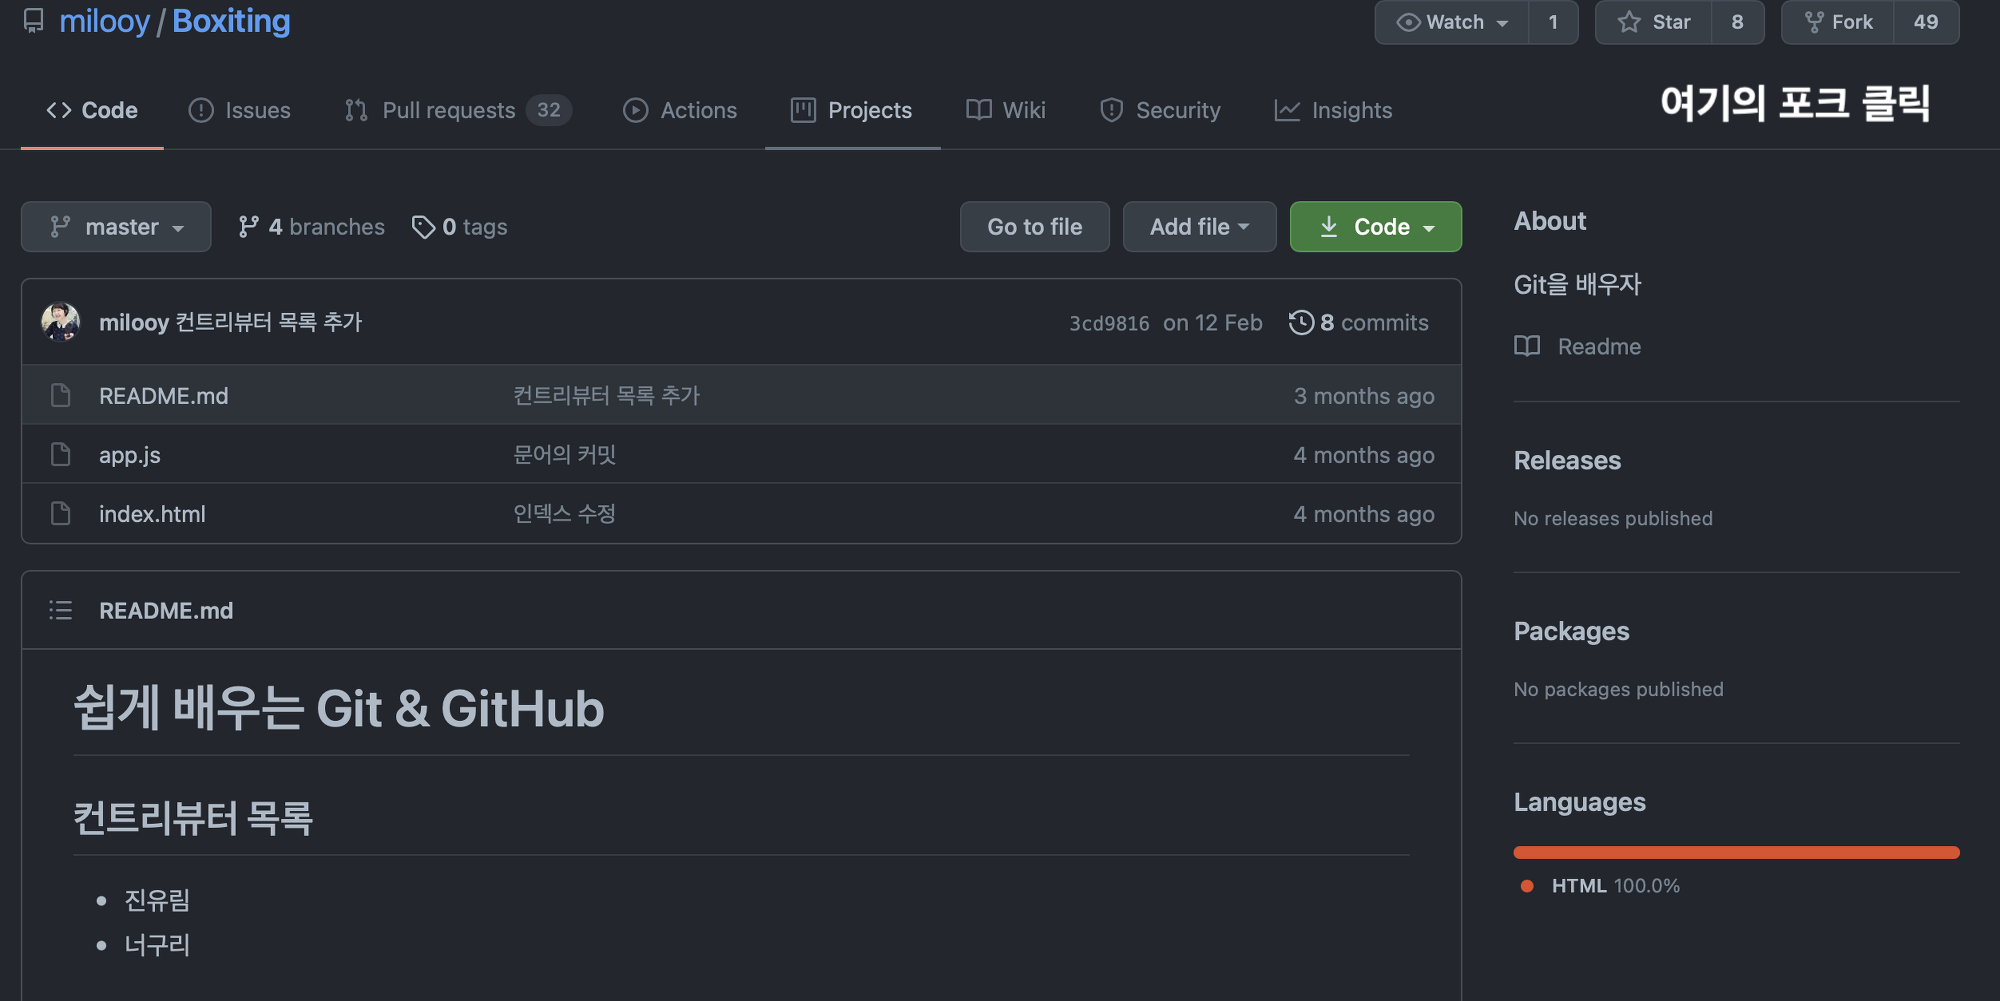Open README.md row commit message link

point(606,396)
